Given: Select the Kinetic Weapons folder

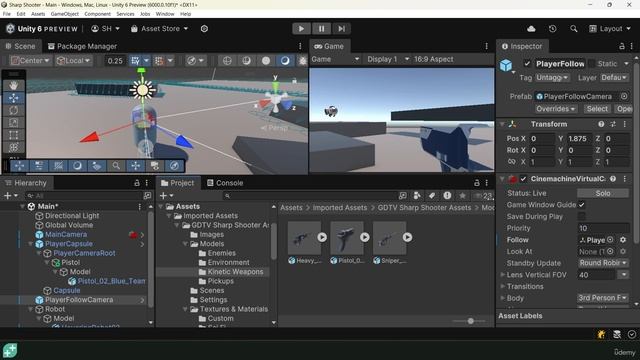Looking at the screenshot, I should [235, 271].
